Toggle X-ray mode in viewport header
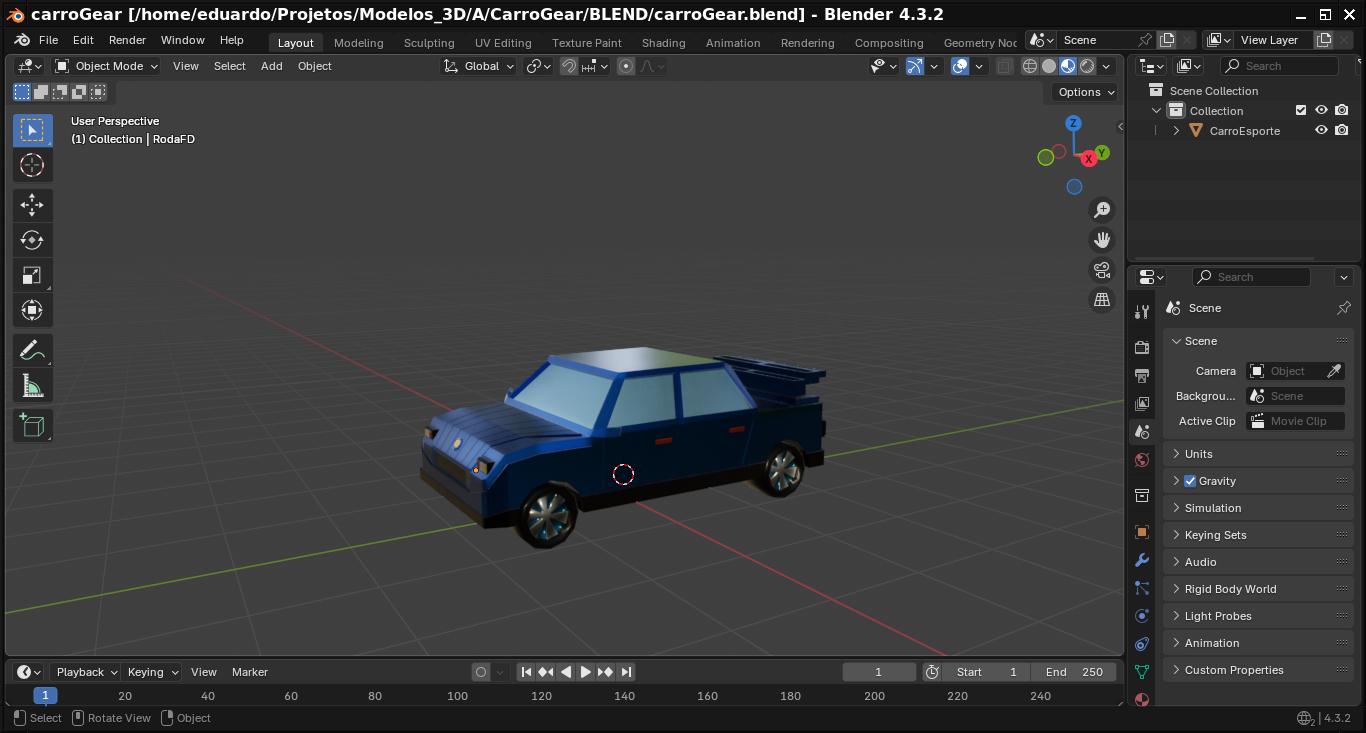The image size is (1366, 733). pos(1004,66)
